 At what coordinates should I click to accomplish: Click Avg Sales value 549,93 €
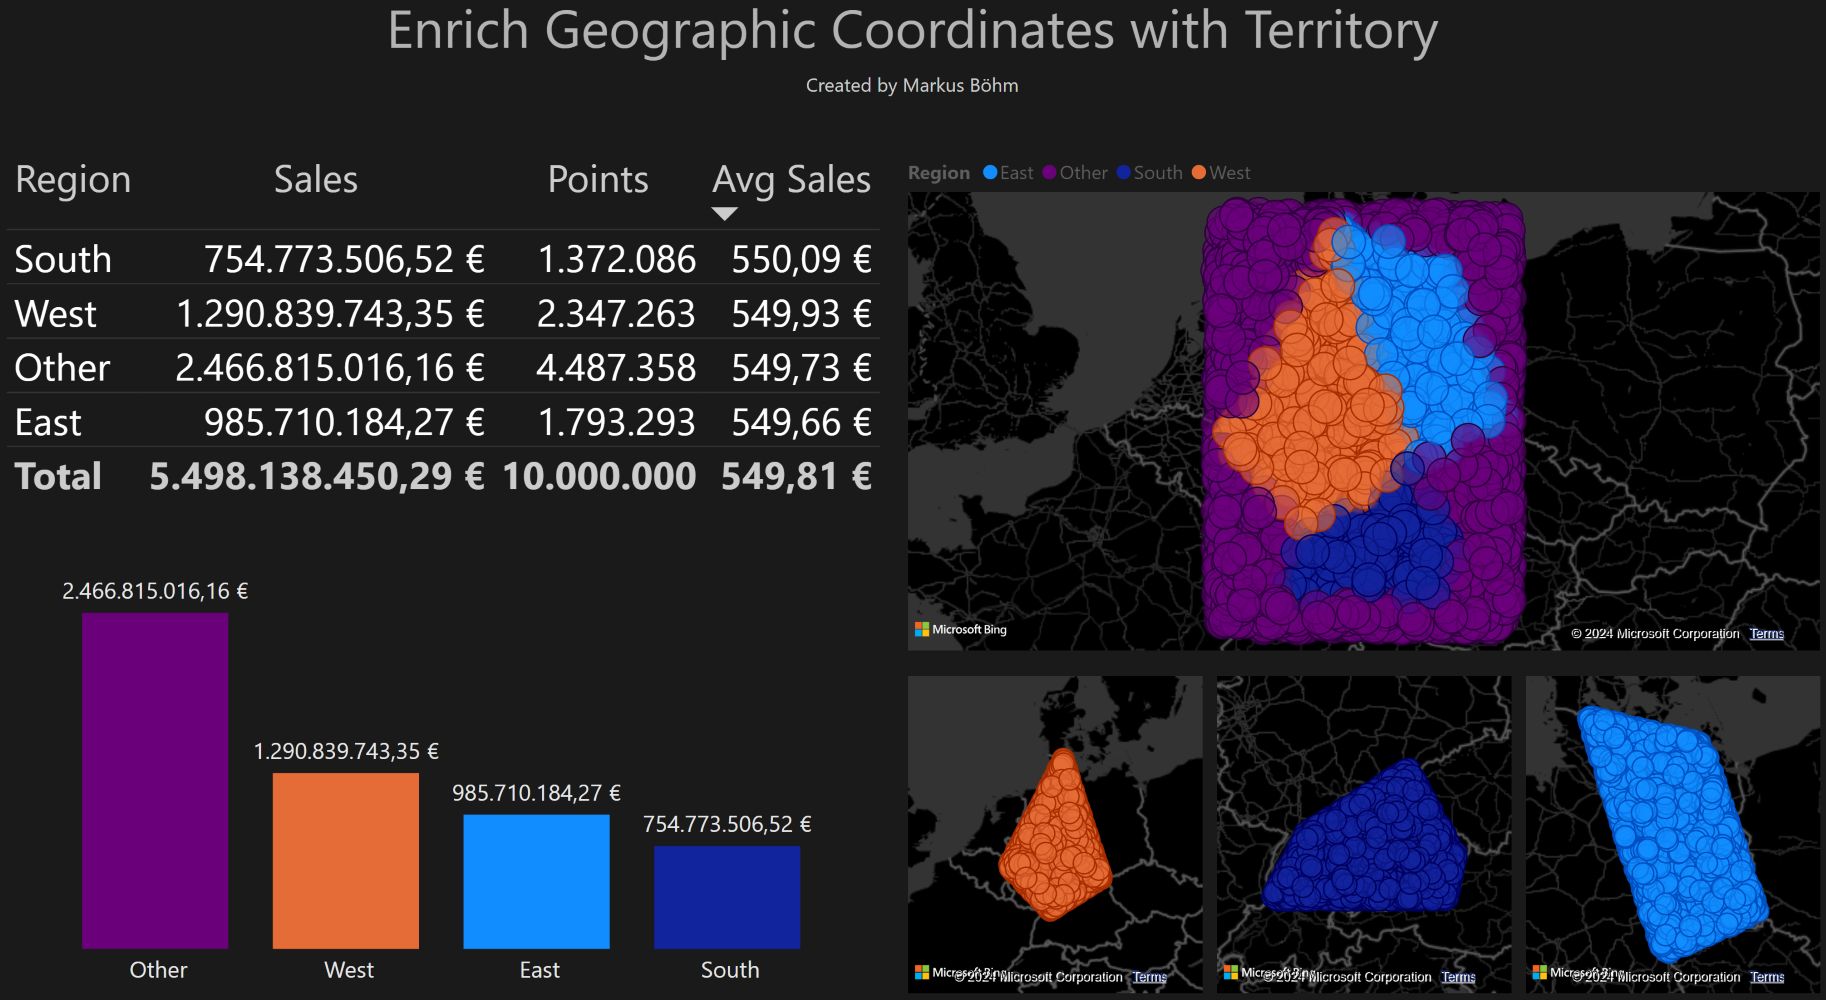pos(802,314)
